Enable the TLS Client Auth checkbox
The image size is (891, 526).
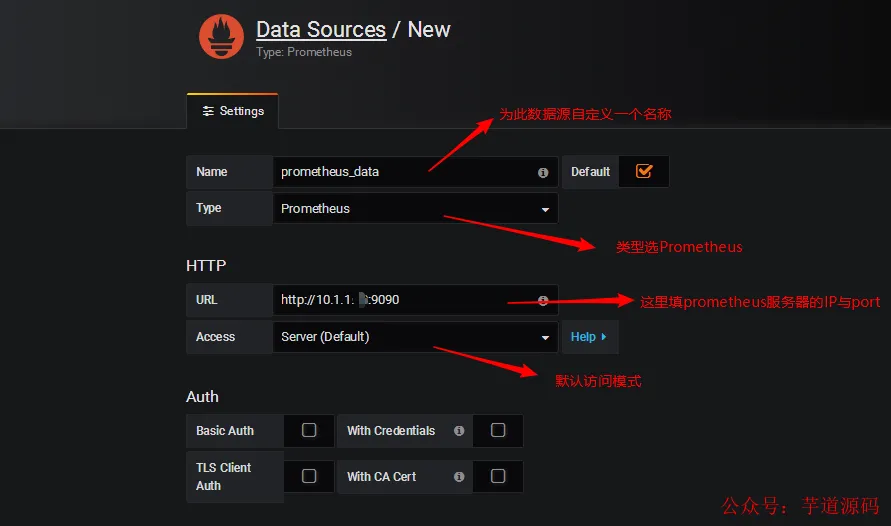tap(309, 476)
